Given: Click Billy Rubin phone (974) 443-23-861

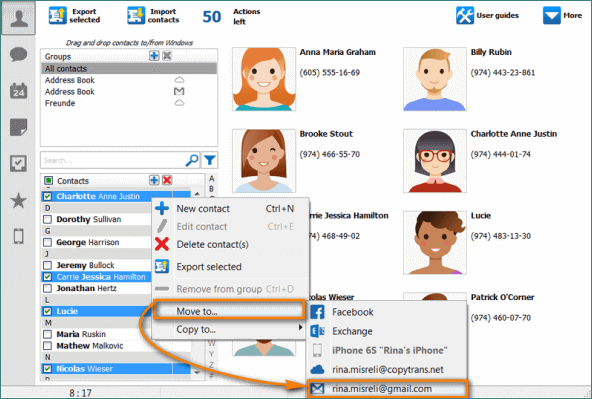Looking at the screenshot, I should 503,73.
